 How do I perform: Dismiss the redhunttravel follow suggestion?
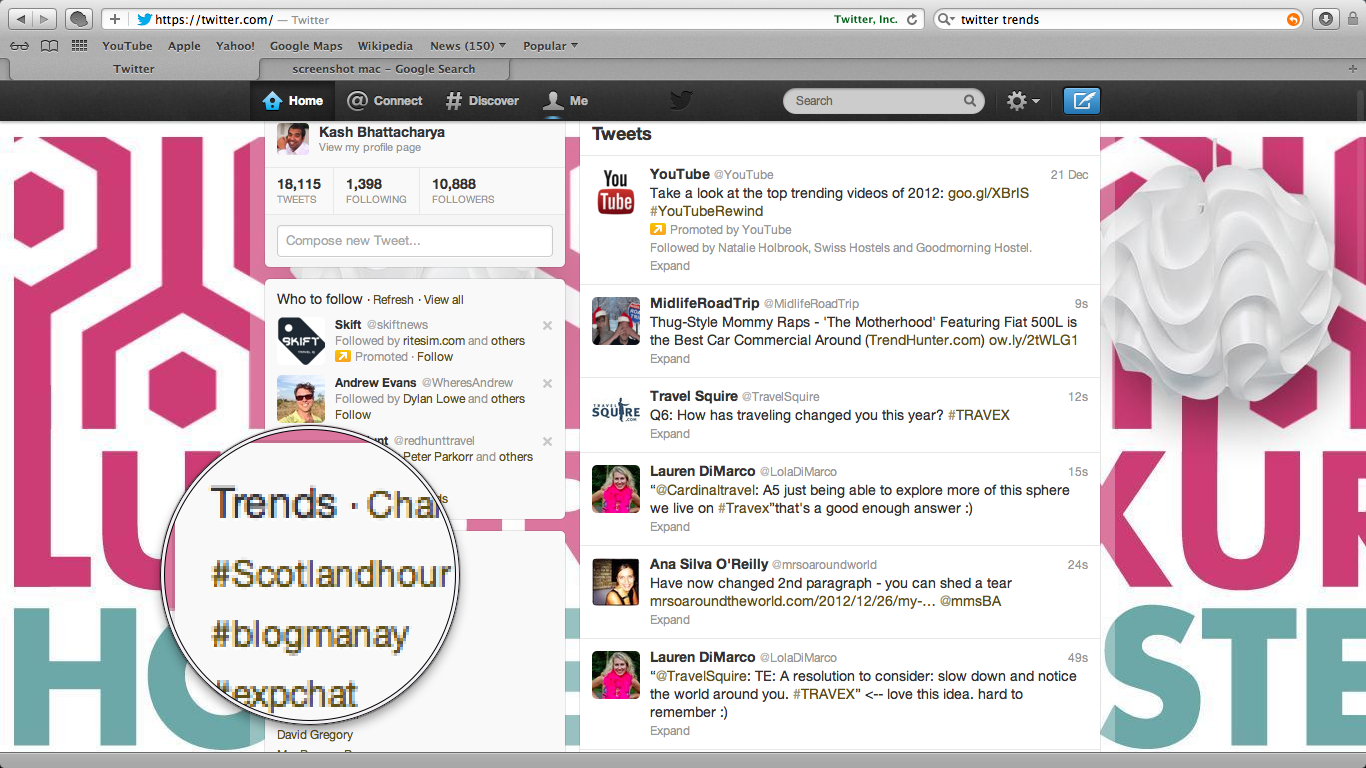pyautogui.click(x=547, y=441)
